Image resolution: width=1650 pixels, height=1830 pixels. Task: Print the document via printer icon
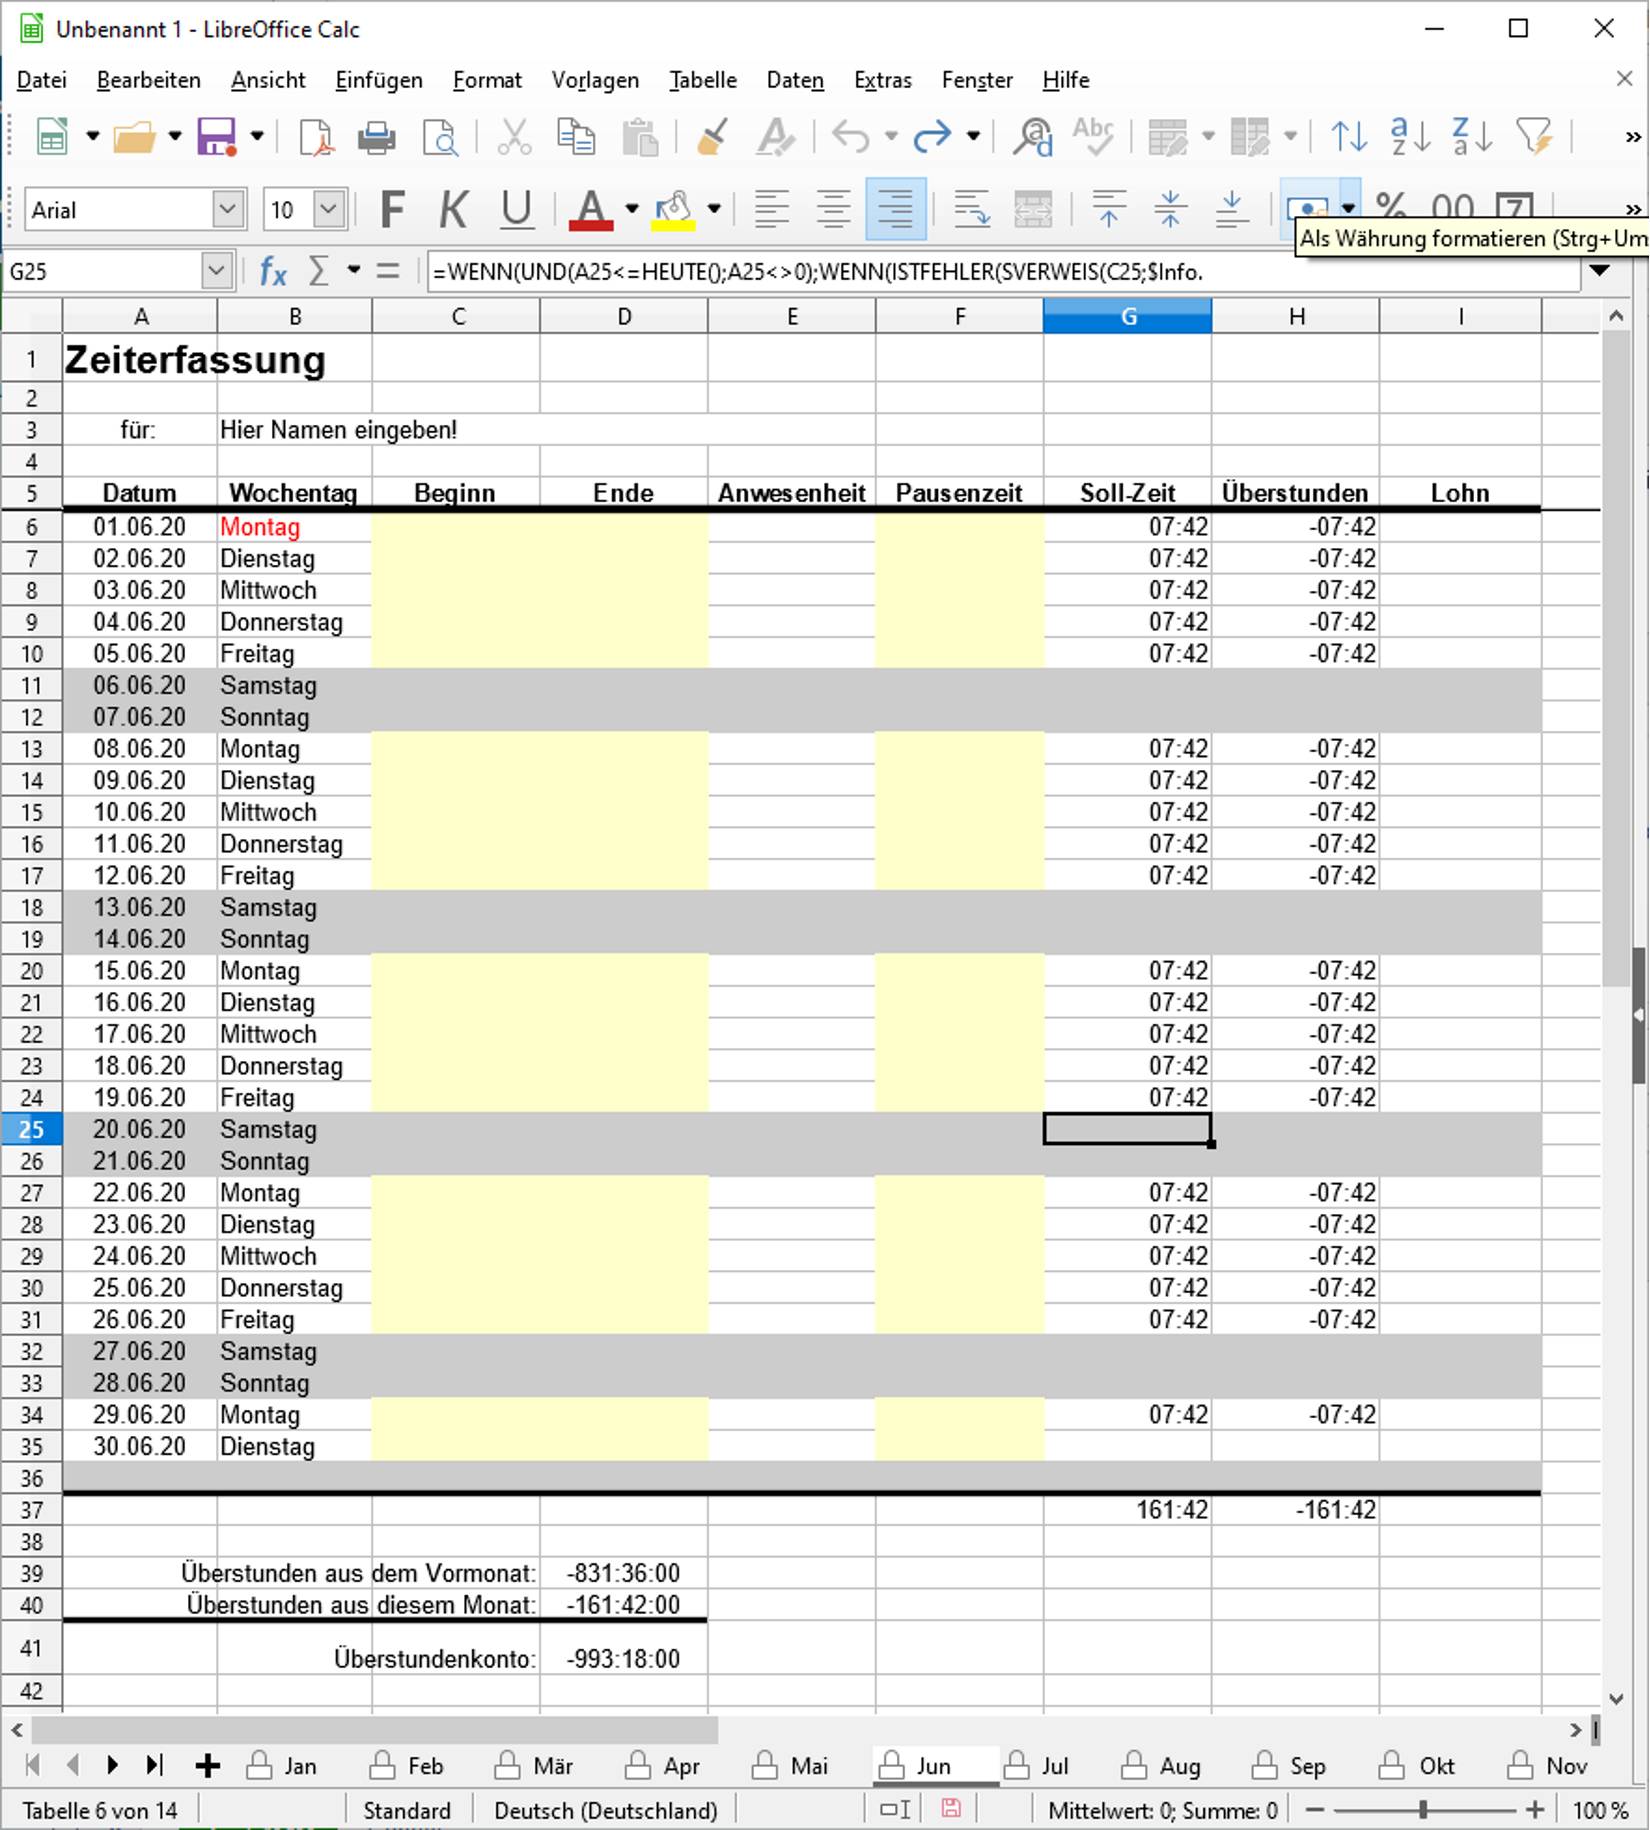(377, 136)
